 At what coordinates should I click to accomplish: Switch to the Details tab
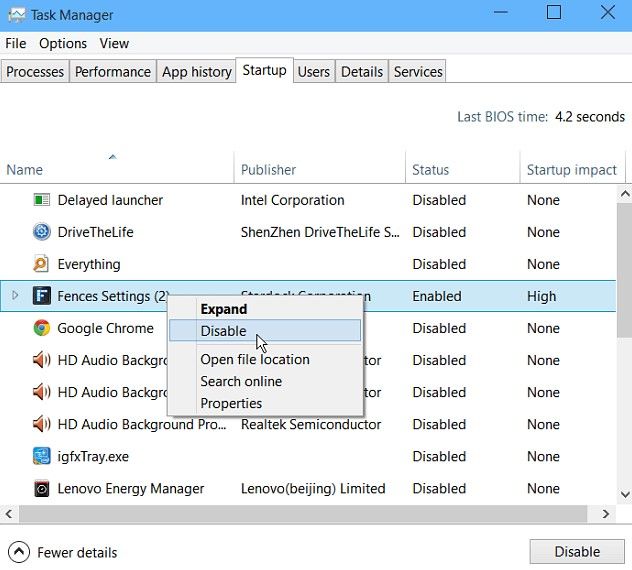tap(362, 72)
